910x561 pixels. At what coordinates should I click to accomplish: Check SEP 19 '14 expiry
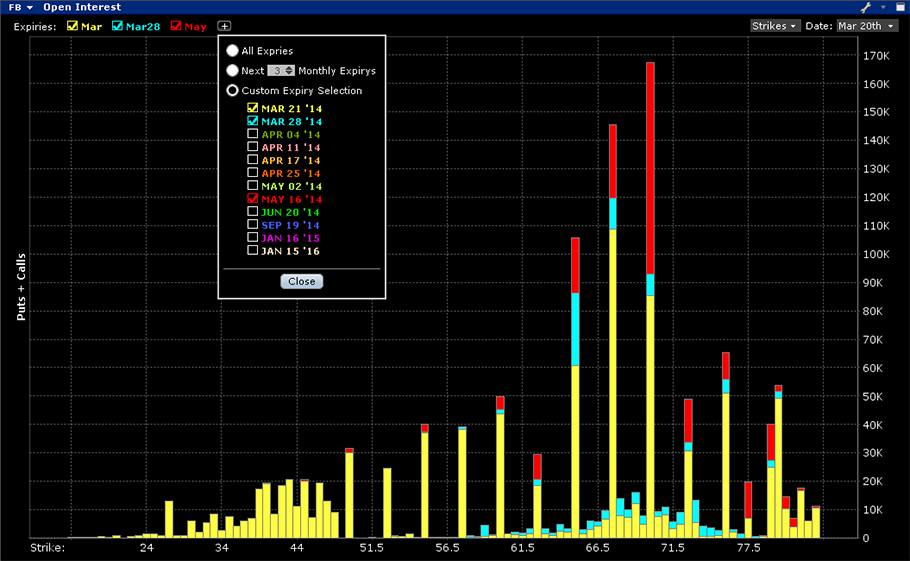pos(252,225)
